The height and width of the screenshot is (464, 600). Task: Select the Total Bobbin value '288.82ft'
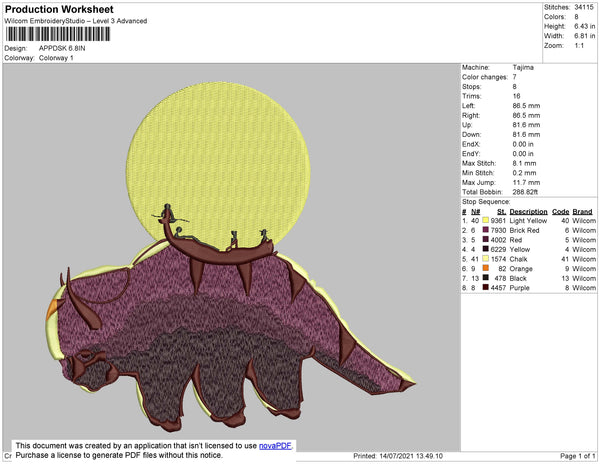[525, 192]
